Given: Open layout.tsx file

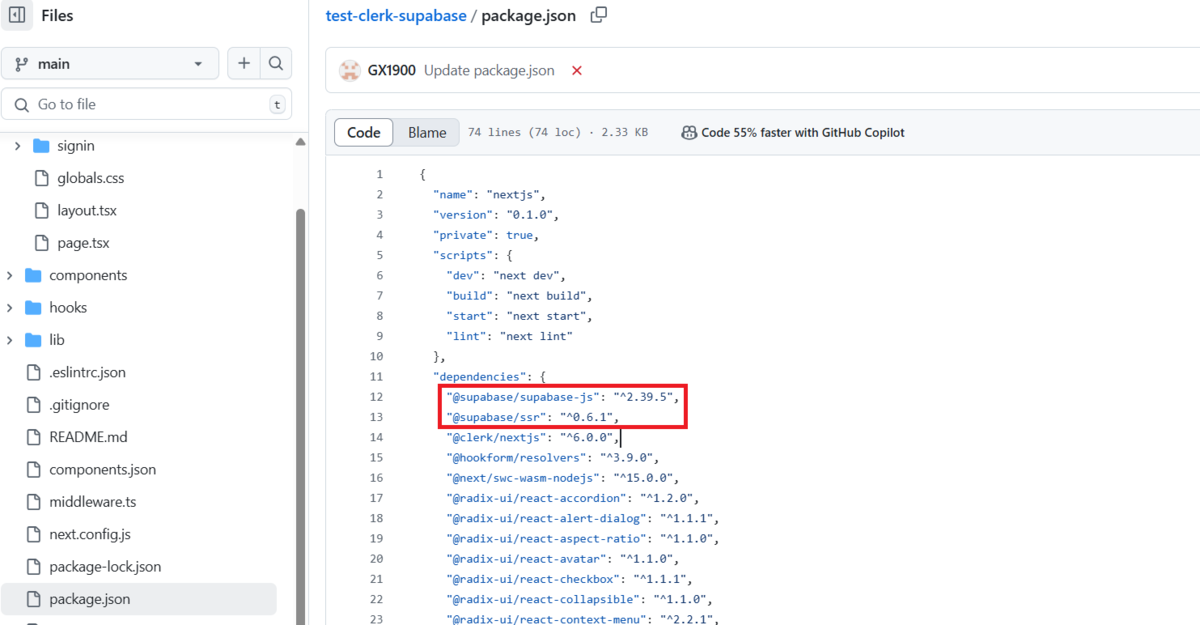Looking at the screenshot, I should [x=87, y=211].
